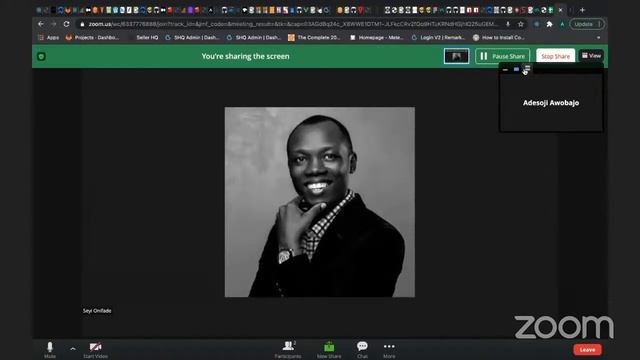Open the Apps bookmark shortcut
Image resolution: width=640 pixels, height=360 pixels.
coord(49,38)
